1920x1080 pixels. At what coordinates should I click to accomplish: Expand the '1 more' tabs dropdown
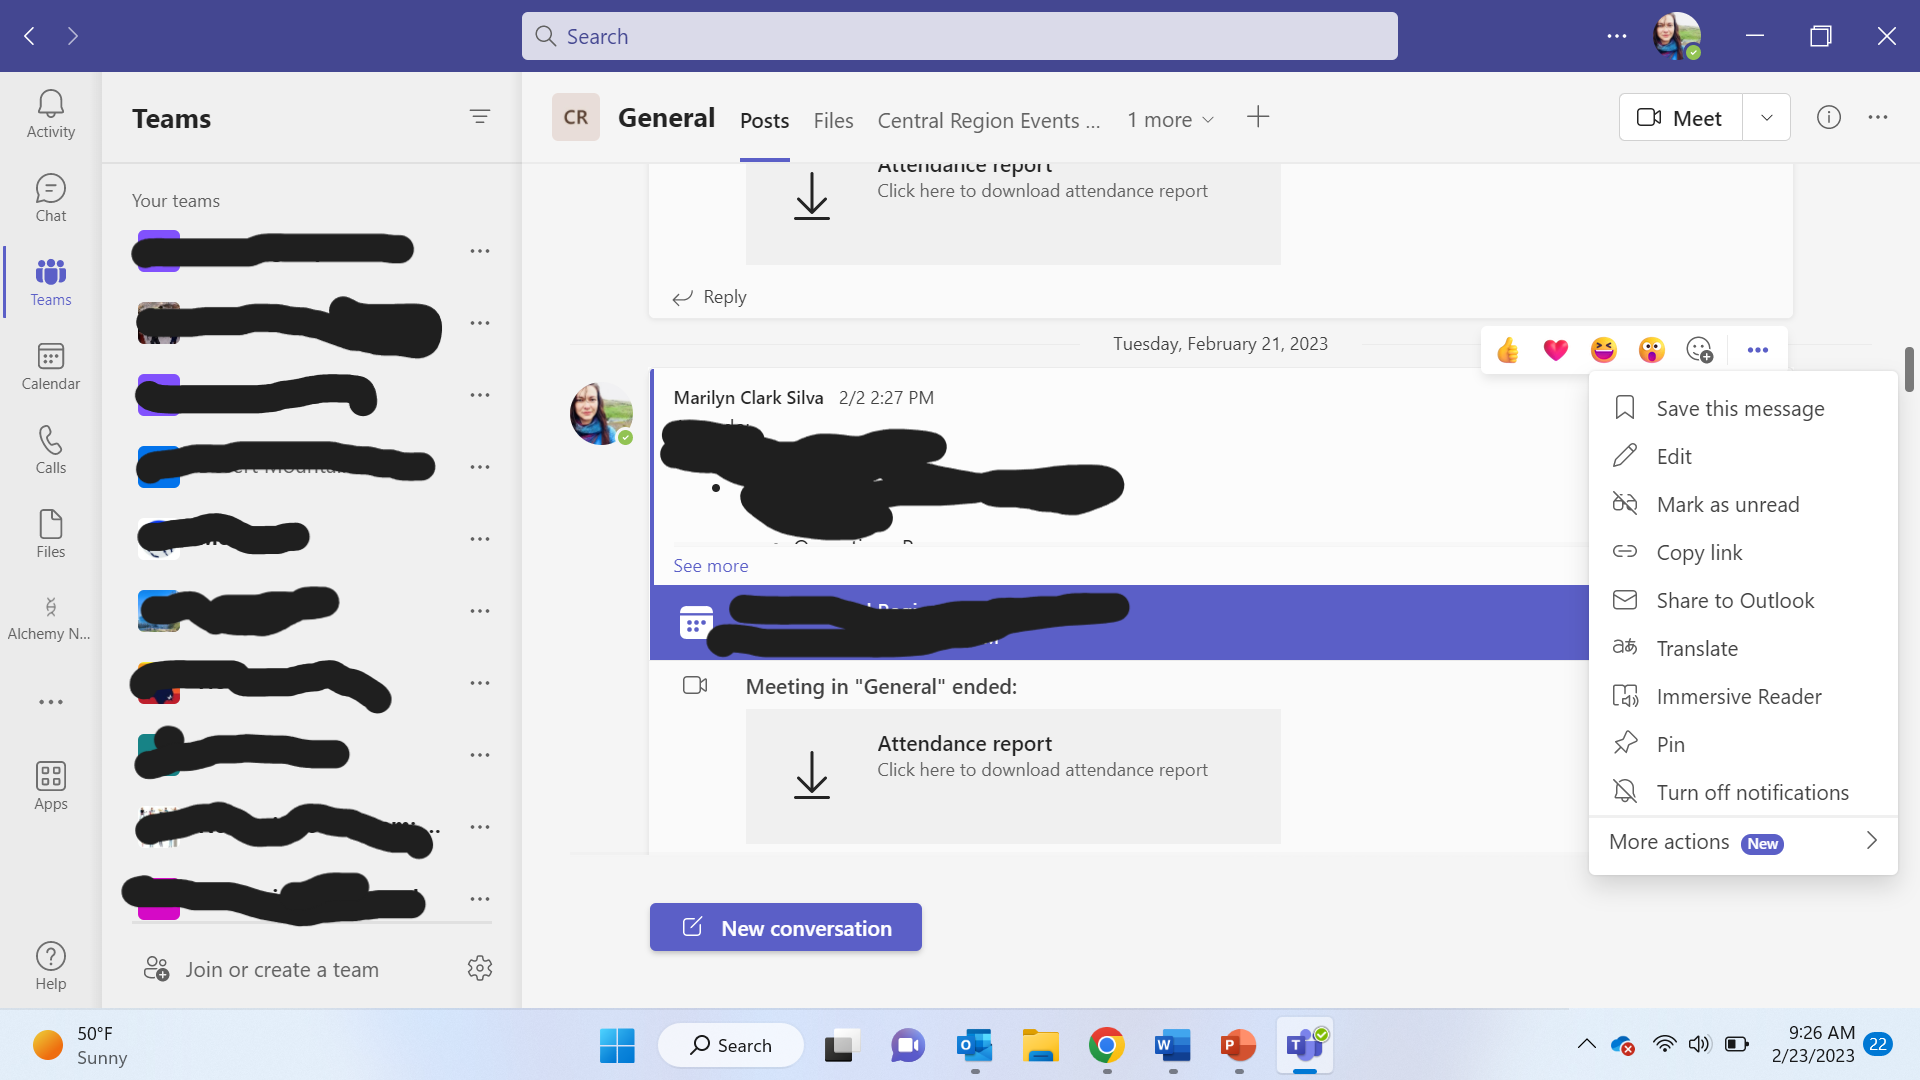1170,120
